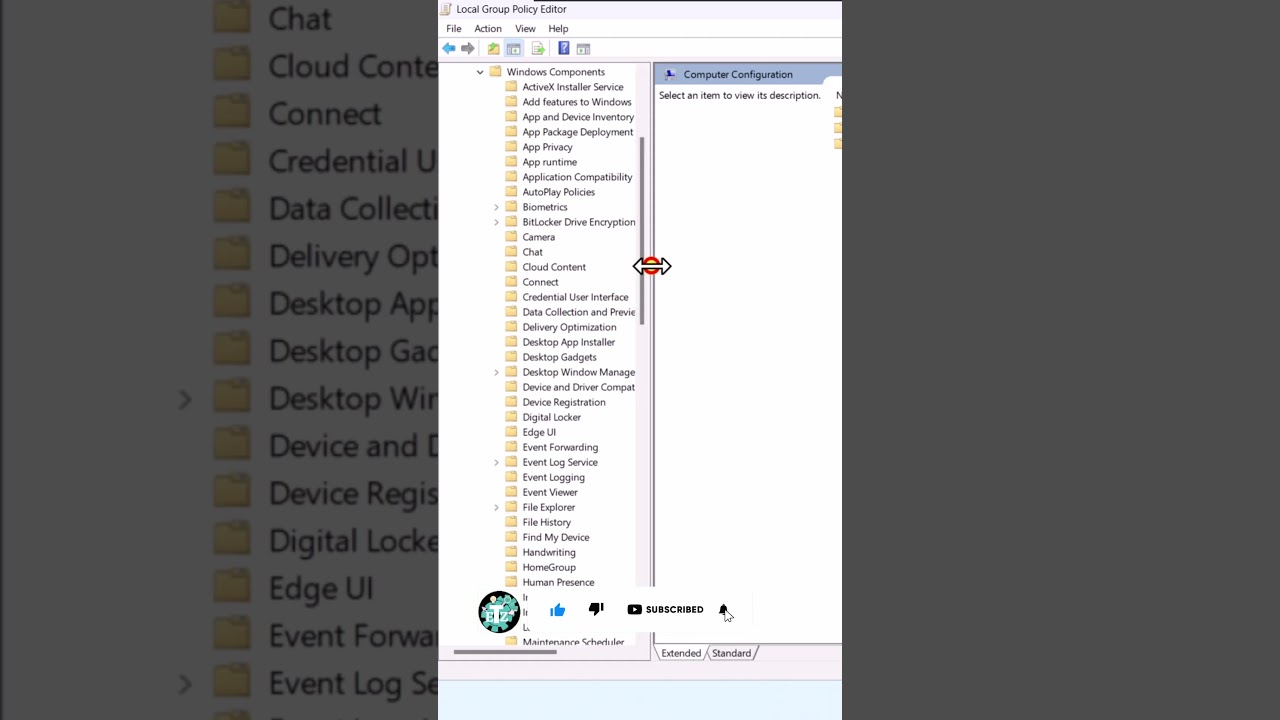
Task: Select Credential User Interface
Action: [x=575, y=297]
